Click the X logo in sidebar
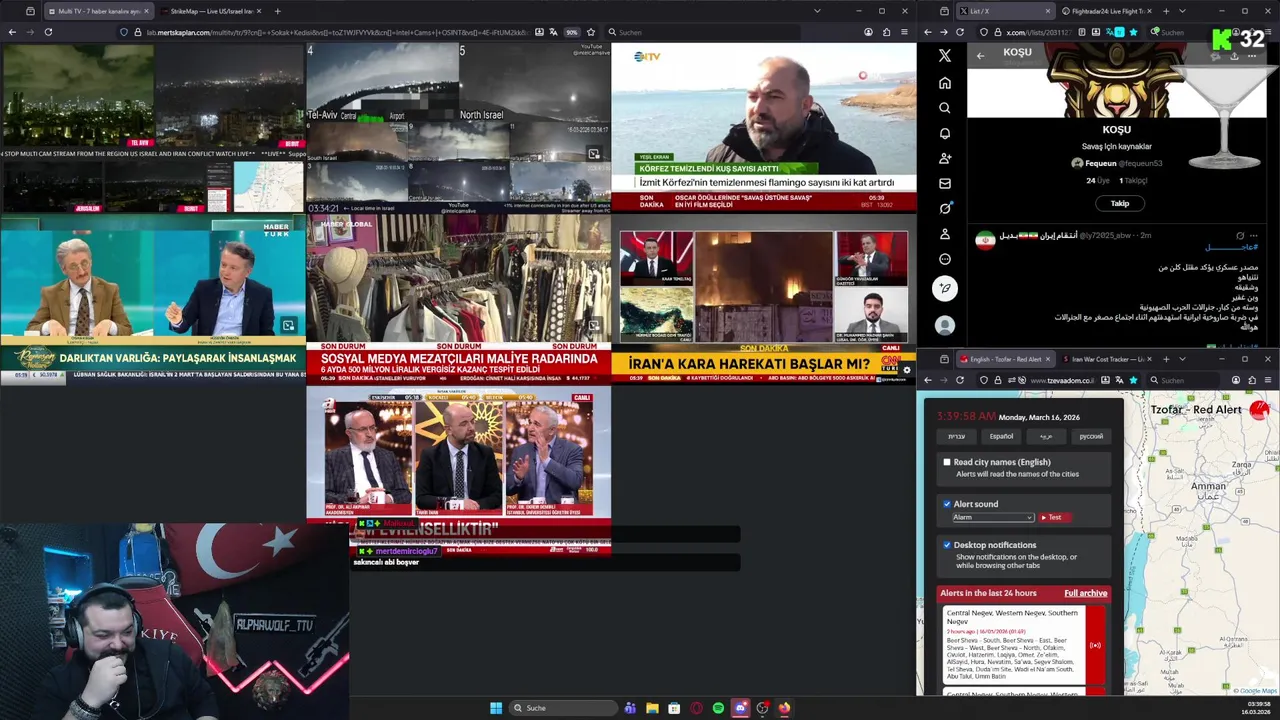This screenshot has width=1280, height=720. pyautogui.click(x=944, y=56)
